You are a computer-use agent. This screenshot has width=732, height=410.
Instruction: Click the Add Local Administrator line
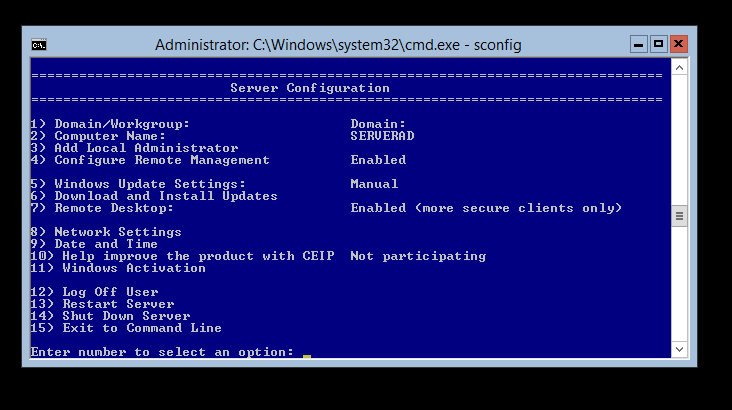pos(134,148)
